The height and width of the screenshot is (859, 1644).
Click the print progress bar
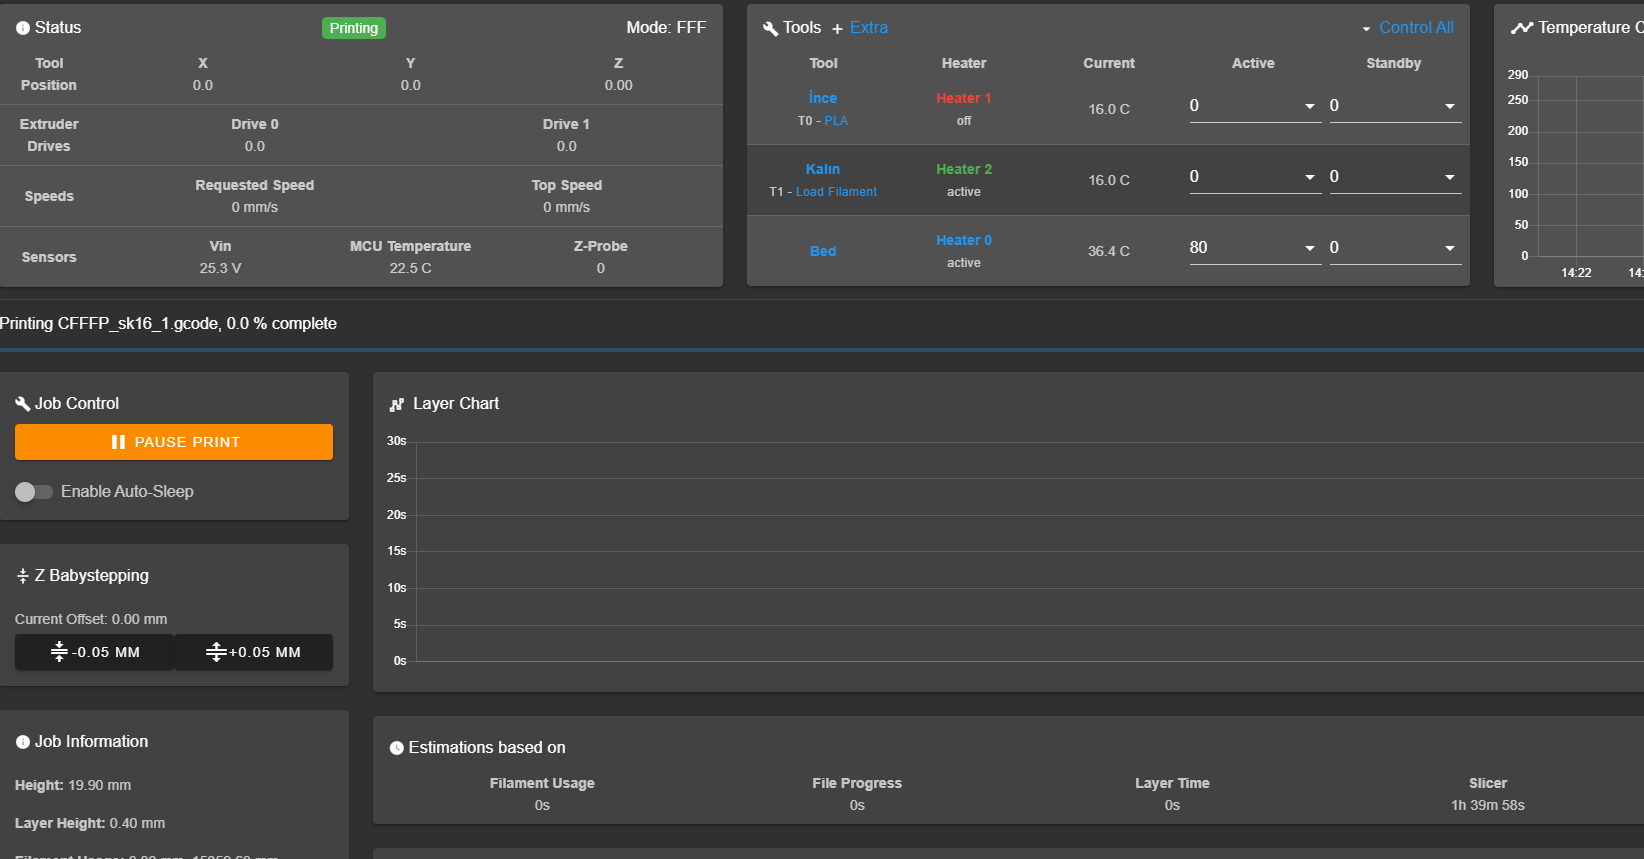822,350
